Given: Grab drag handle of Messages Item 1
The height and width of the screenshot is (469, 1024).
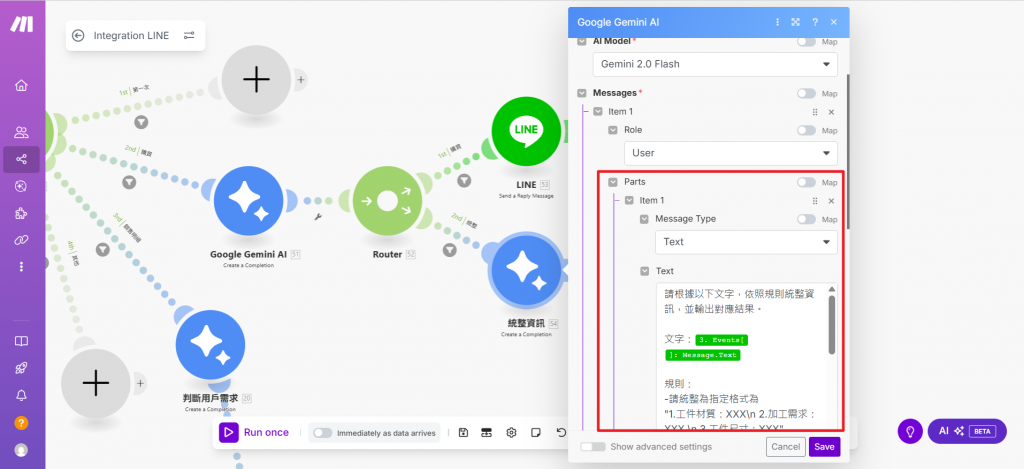Looking at the screenshot, I should 814,112.
